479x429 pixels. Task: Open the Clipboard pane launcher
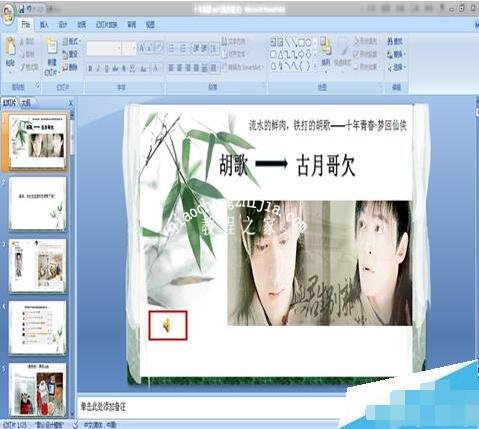click(x=37, y=86)
